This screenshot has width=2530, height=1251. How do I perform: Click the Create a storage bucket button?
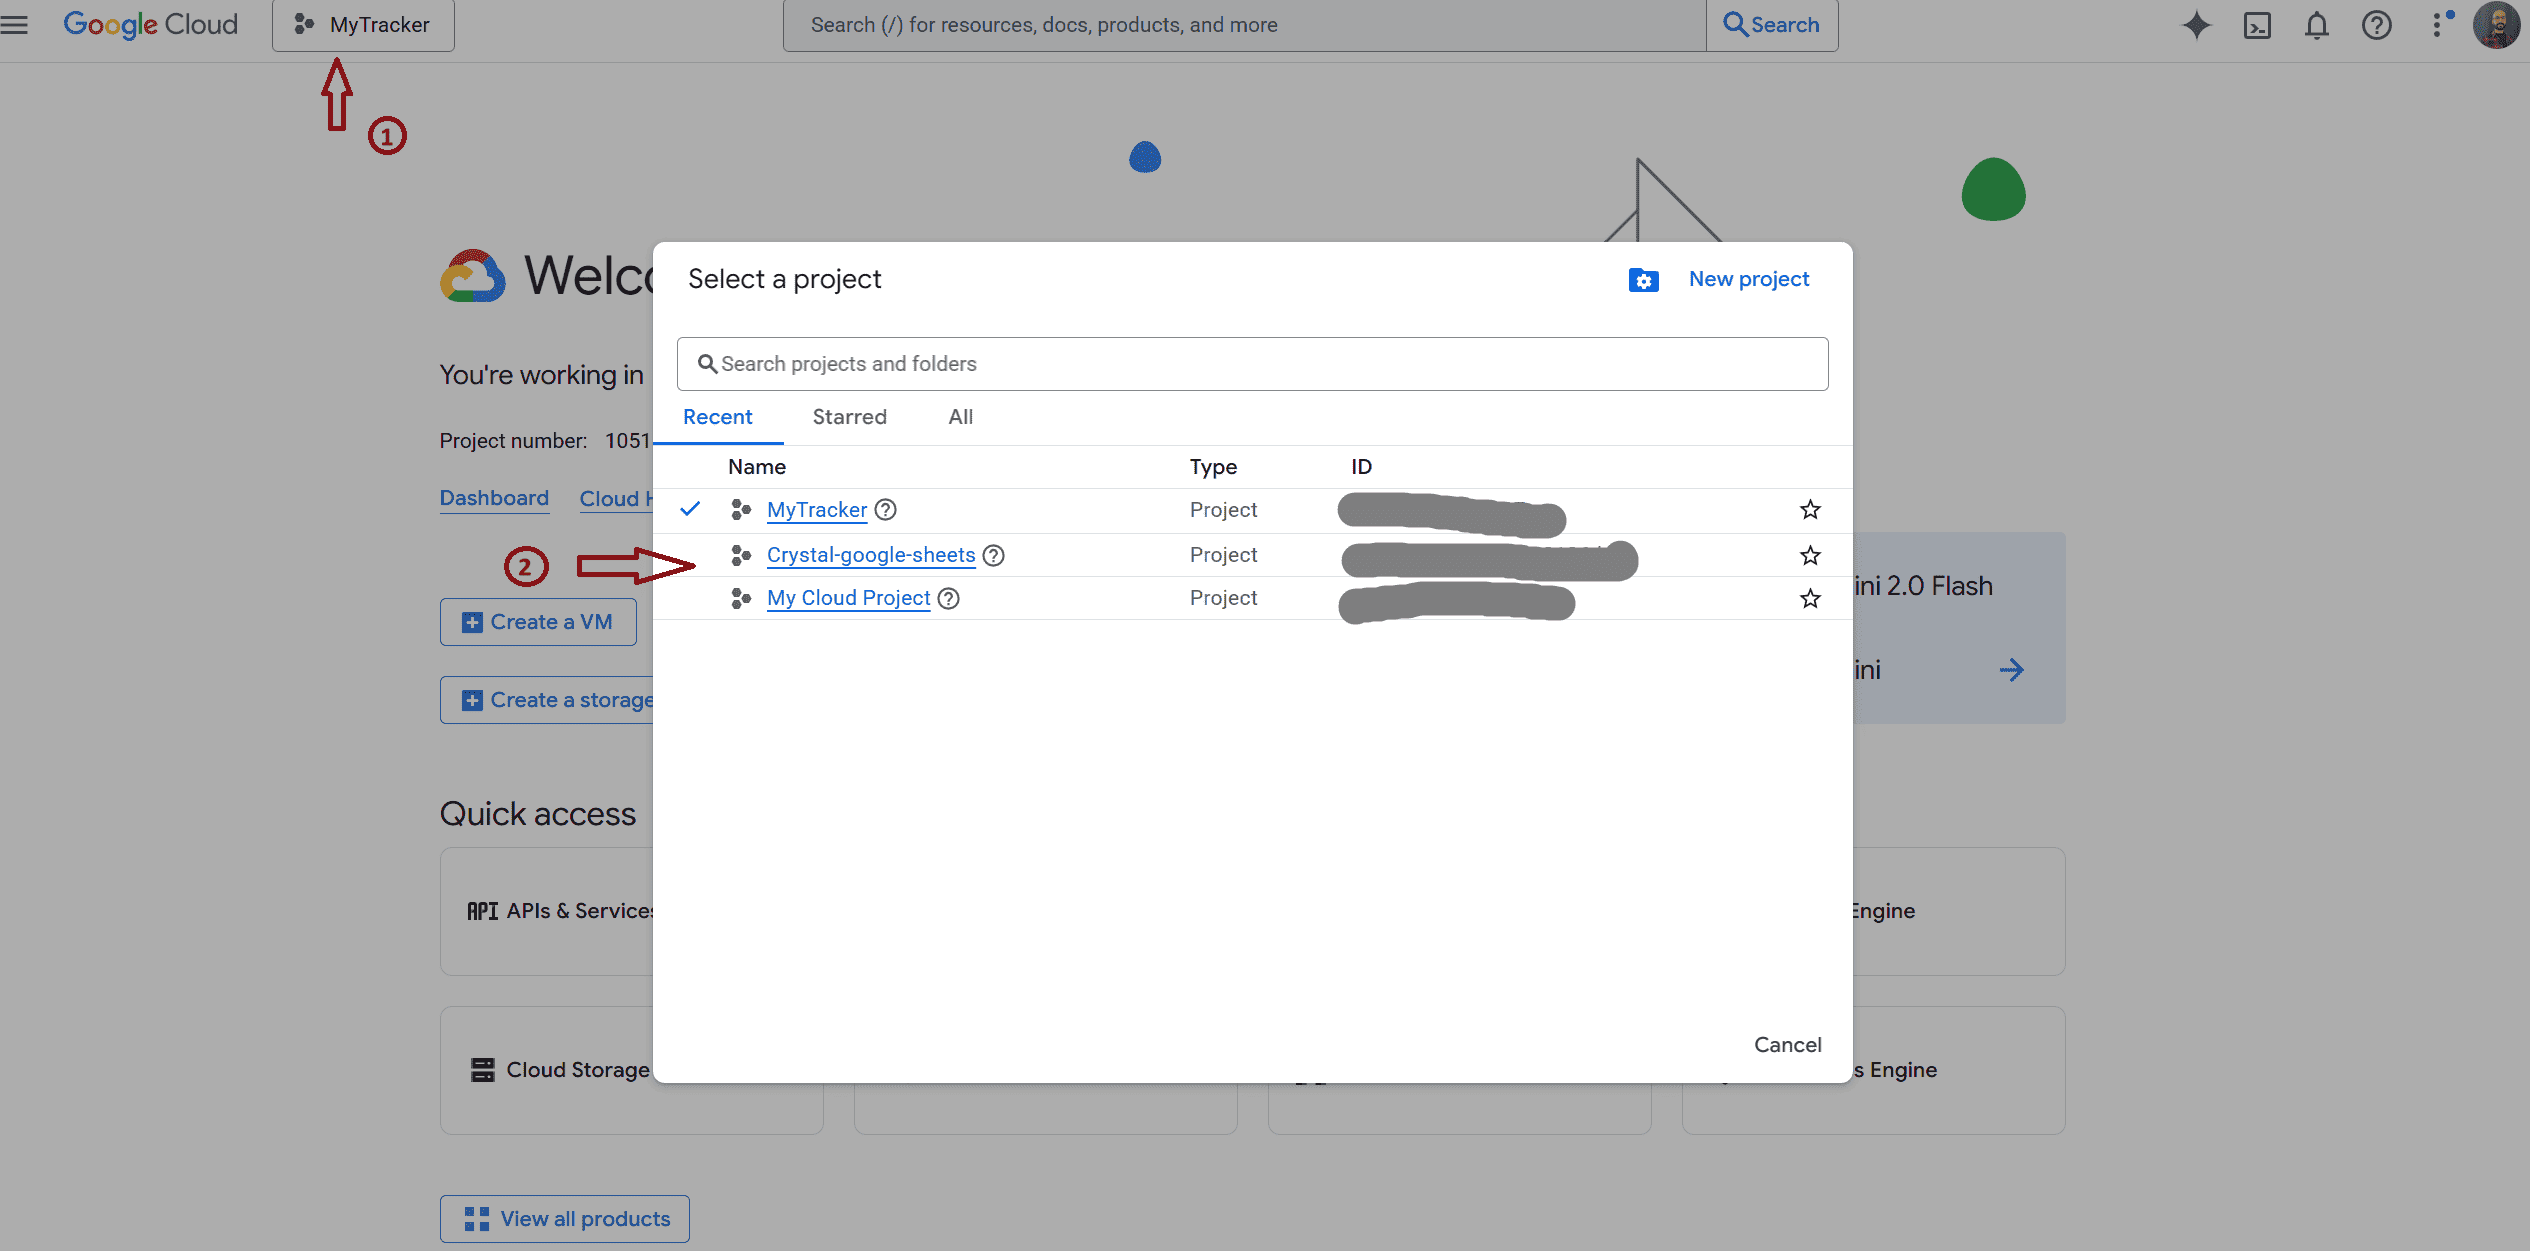point(547,700)
